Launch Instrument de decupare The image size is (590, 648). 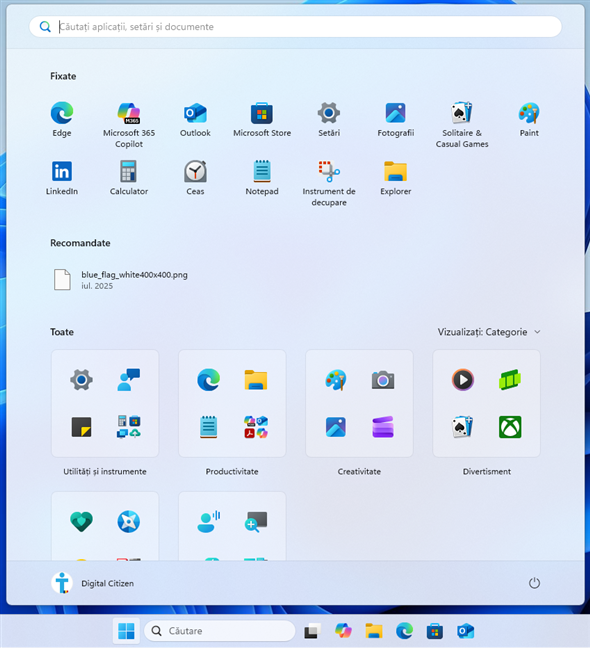tap(329, 183)
